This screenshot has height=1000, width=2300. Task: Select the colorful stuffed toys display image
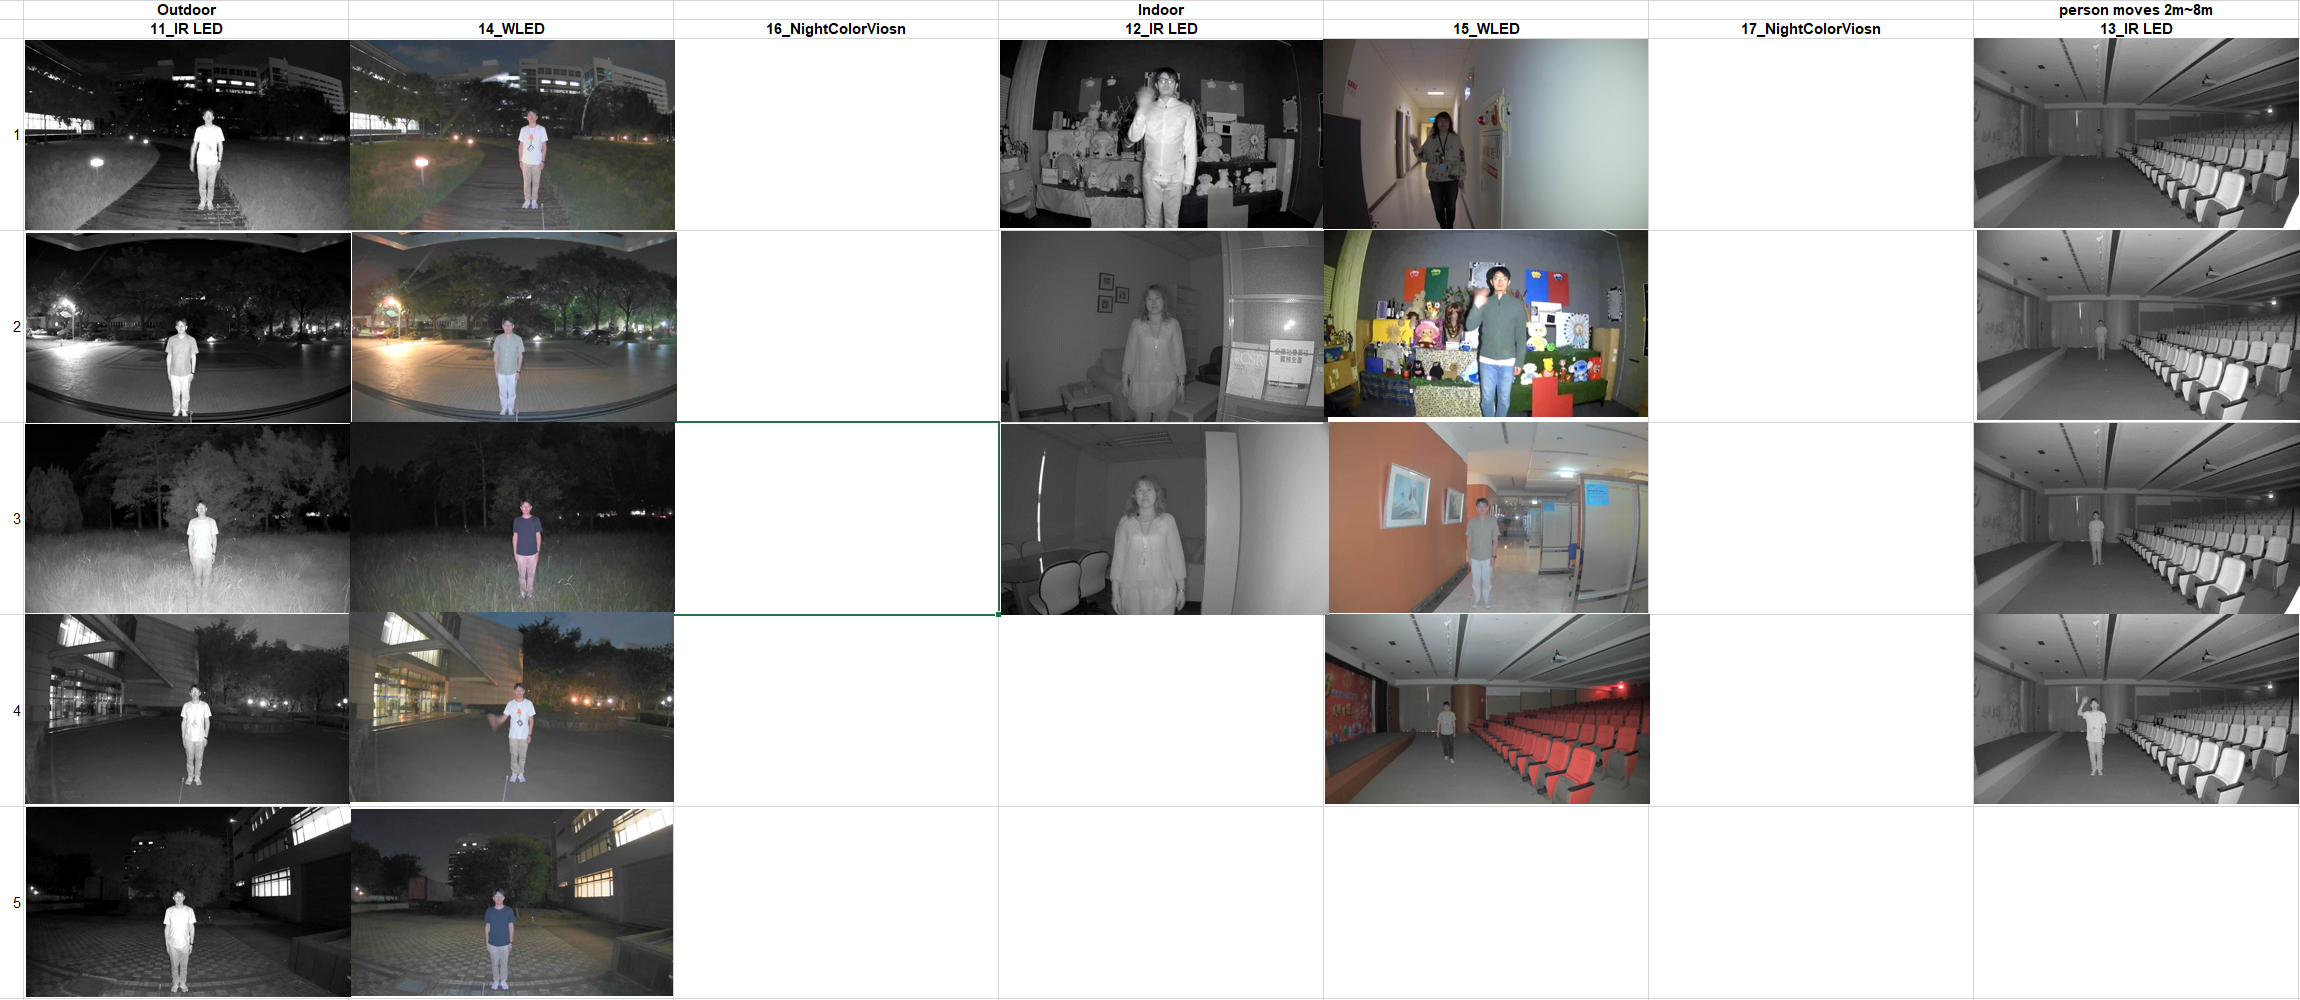[1486, 325]
